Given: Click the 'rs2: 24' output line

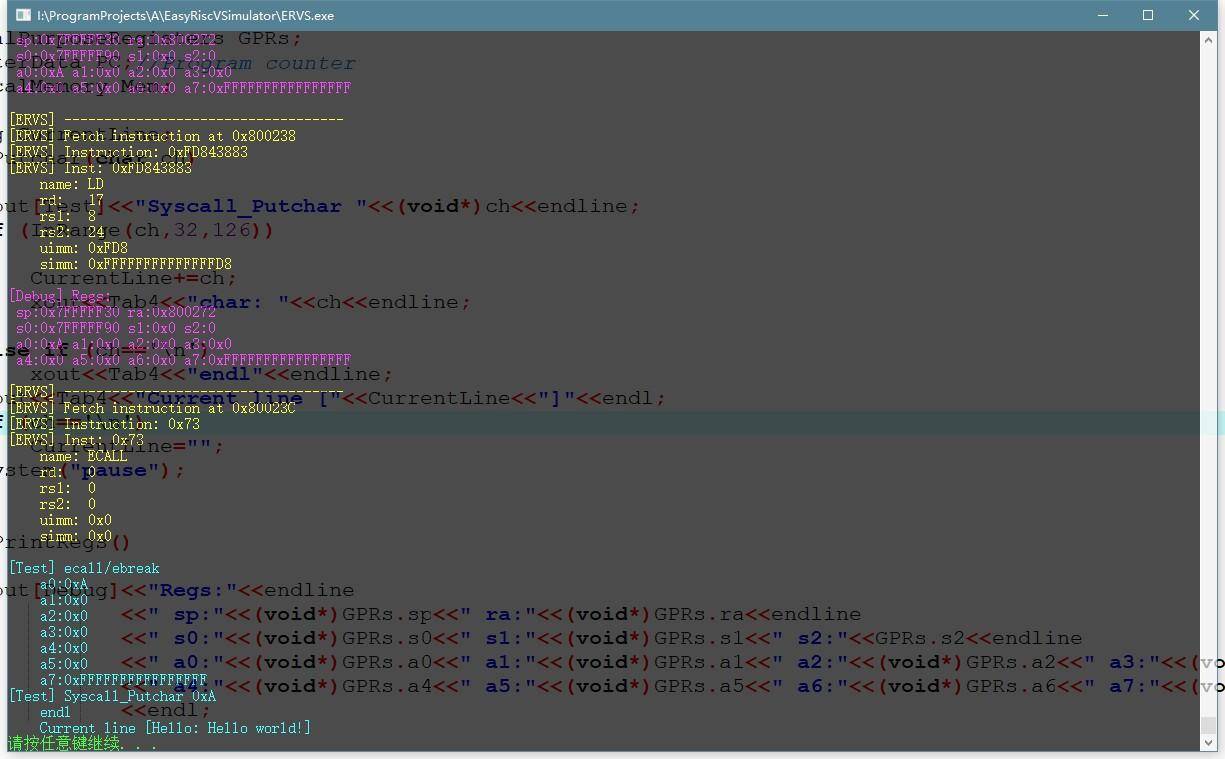Looking at the screenshot, I should (x=71, y=232).
